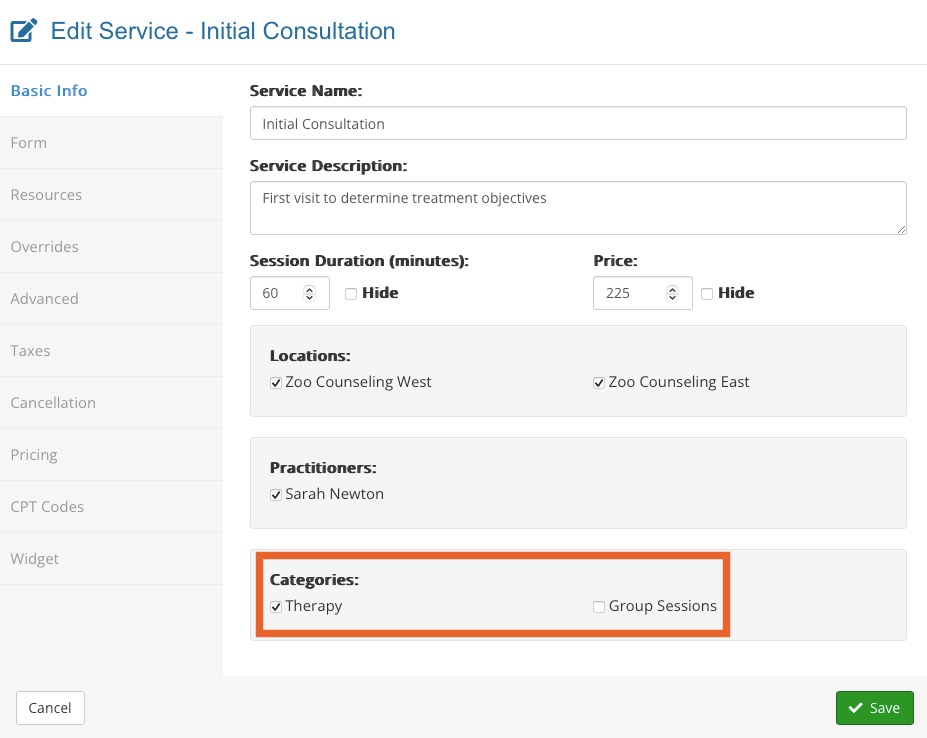Click the Service Description text area

[x=578, y=208]
